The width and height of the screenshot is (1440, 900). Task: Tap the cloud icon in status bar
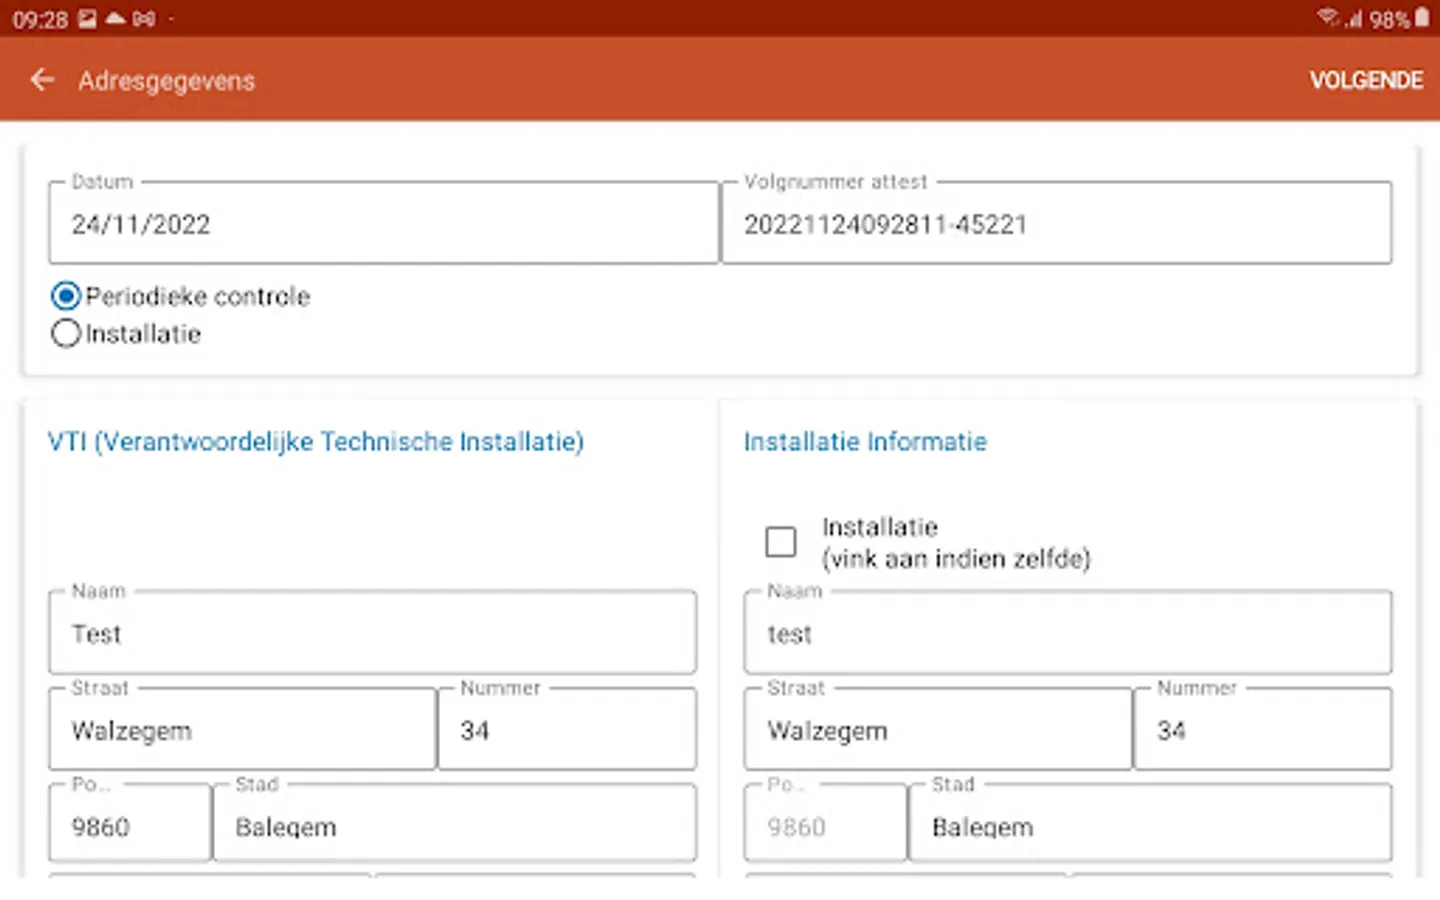click(x=116, y=18)
